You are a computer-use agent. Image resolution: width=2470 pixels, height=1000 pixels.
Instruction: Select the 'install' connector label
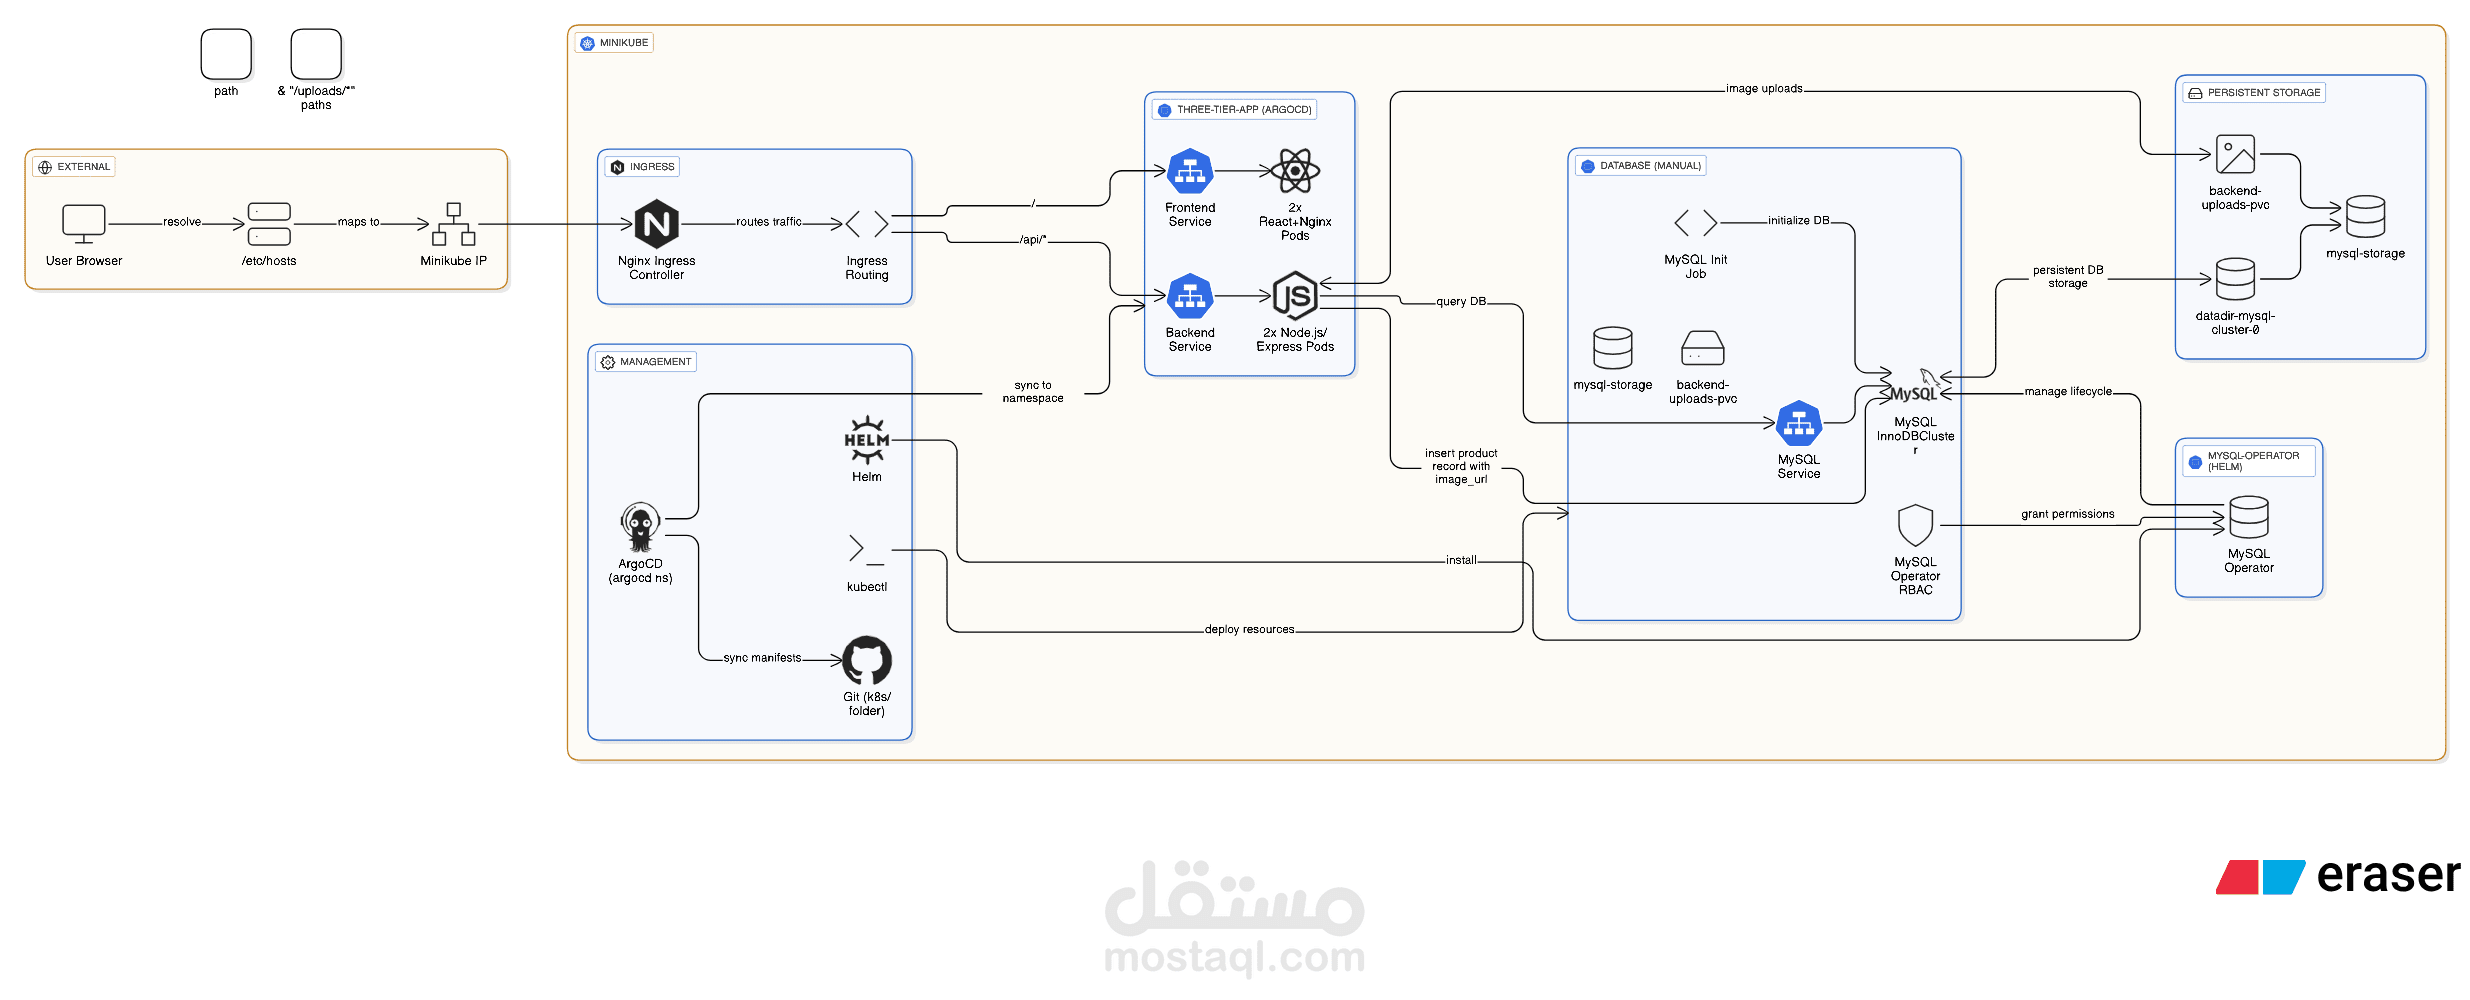(1461, 561)
